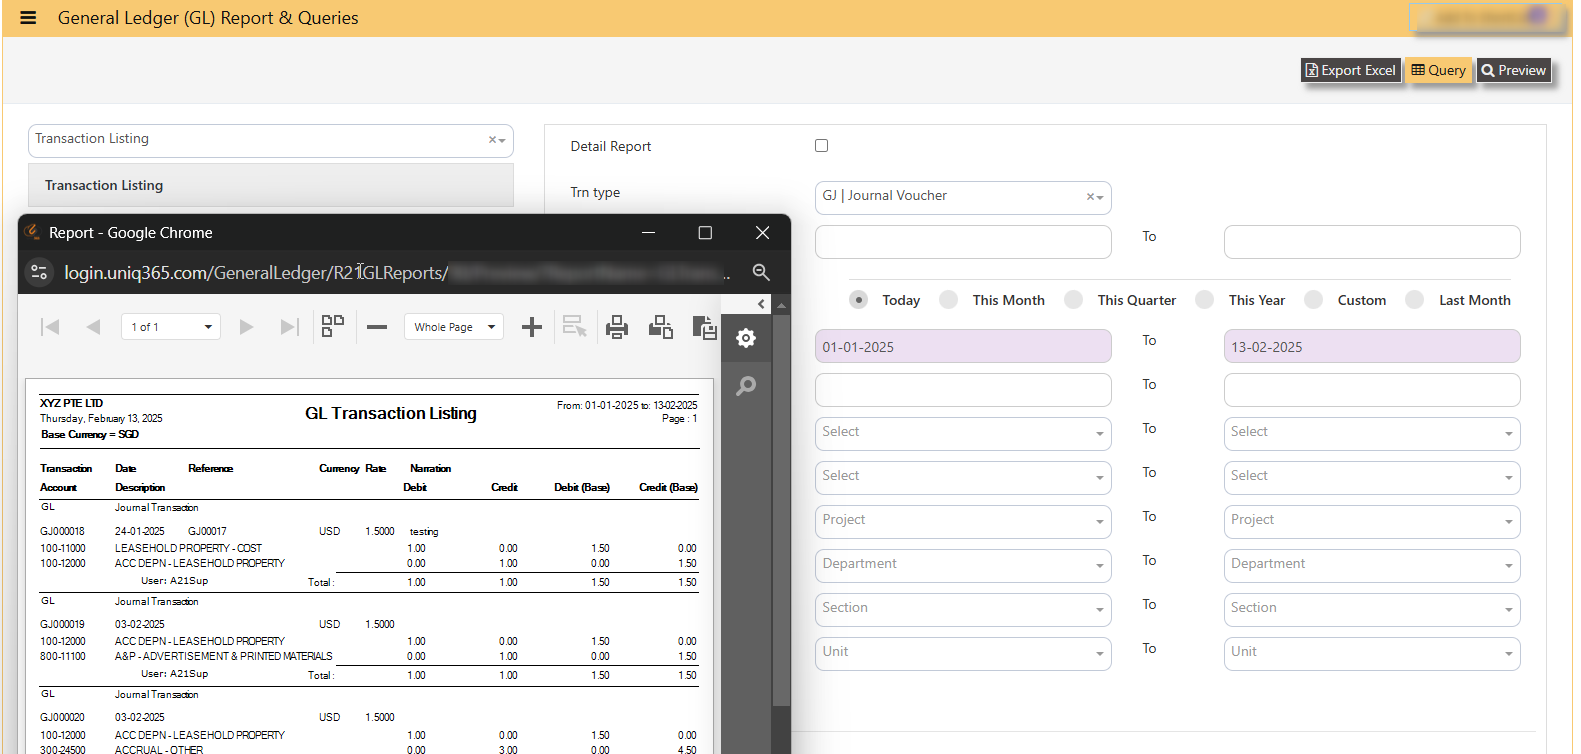The image size is (1581, 754).
Task: Click the 13-02-2025 end date field
Action: pos(1372,346)
